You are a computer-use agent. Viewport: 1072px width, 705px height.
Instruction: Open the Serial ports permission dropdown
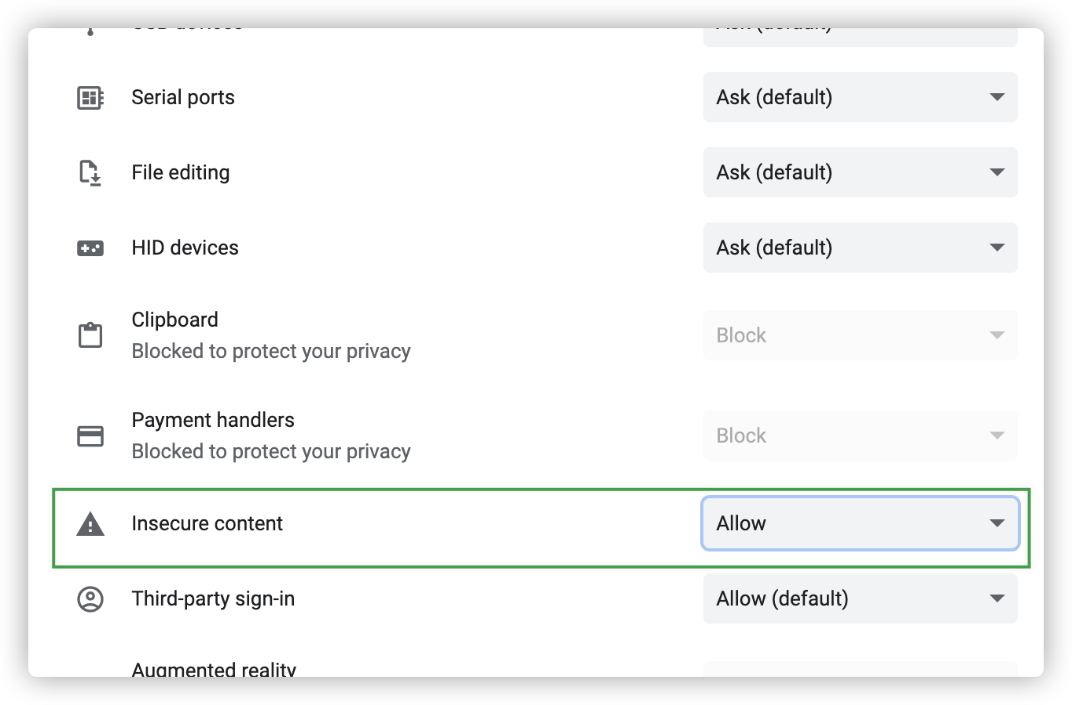click(860, 98)
